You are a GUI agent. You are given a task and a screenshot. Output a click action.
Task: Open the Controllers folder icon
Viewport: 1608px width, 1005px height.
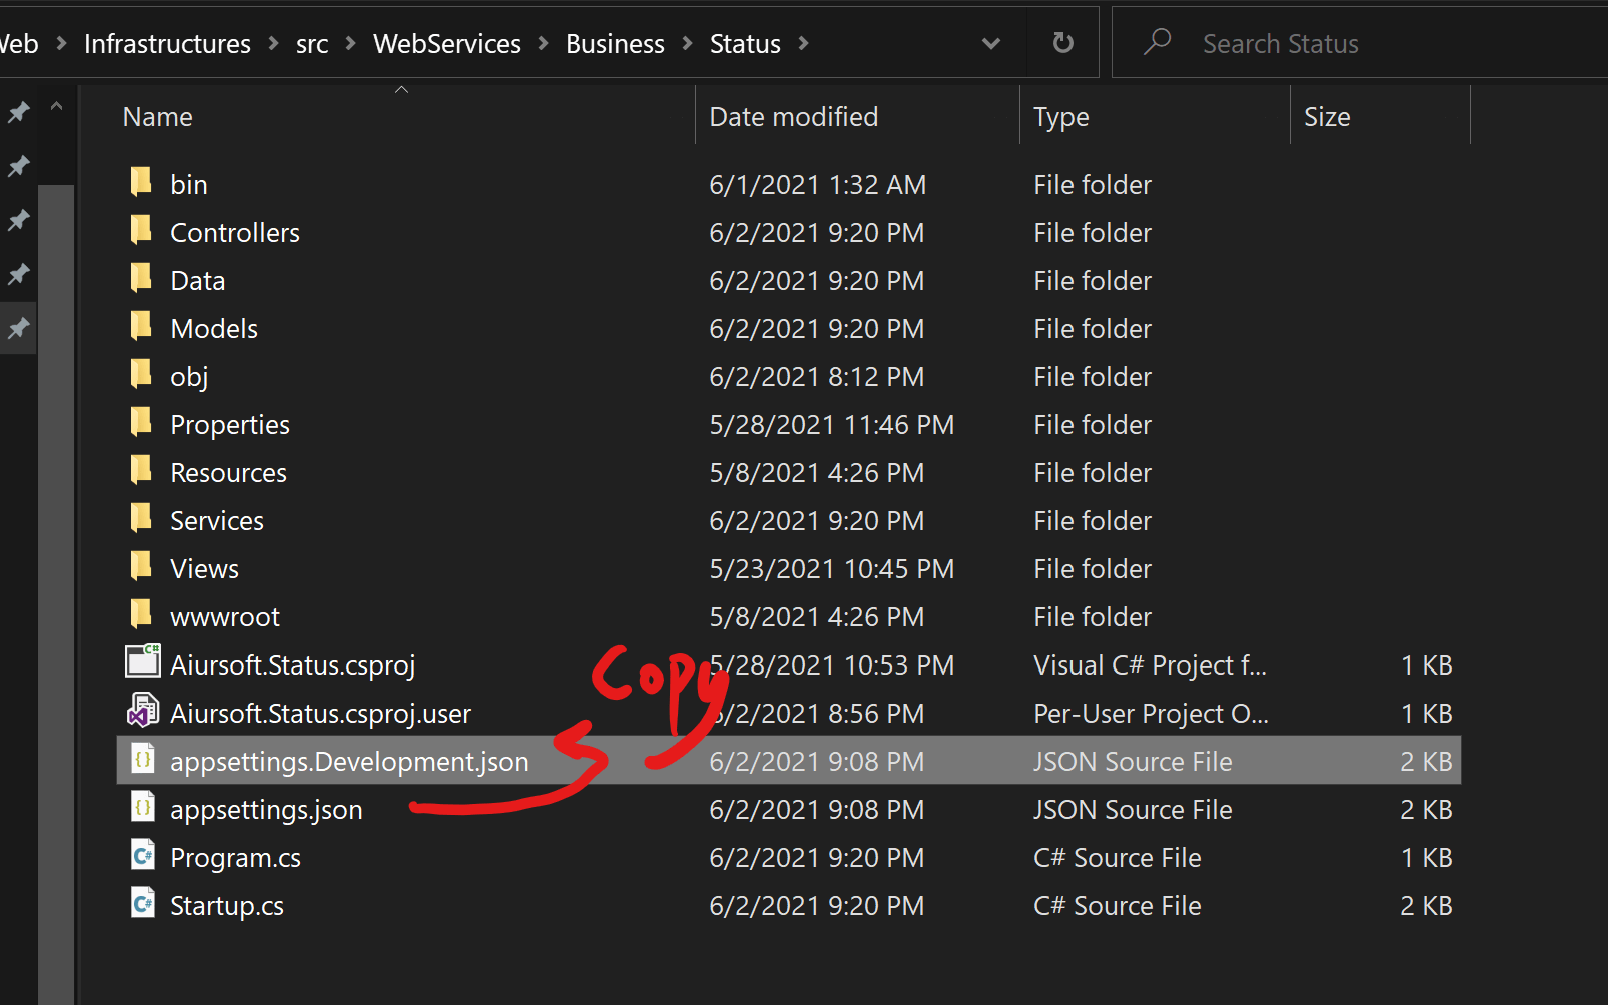coord(140,231)
